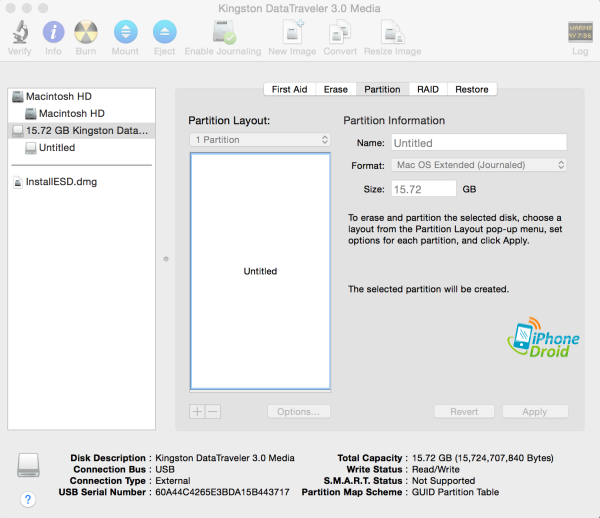The image size is (600, 518).
Task: Switch to the Erase tab
Action: coord(336,90)
